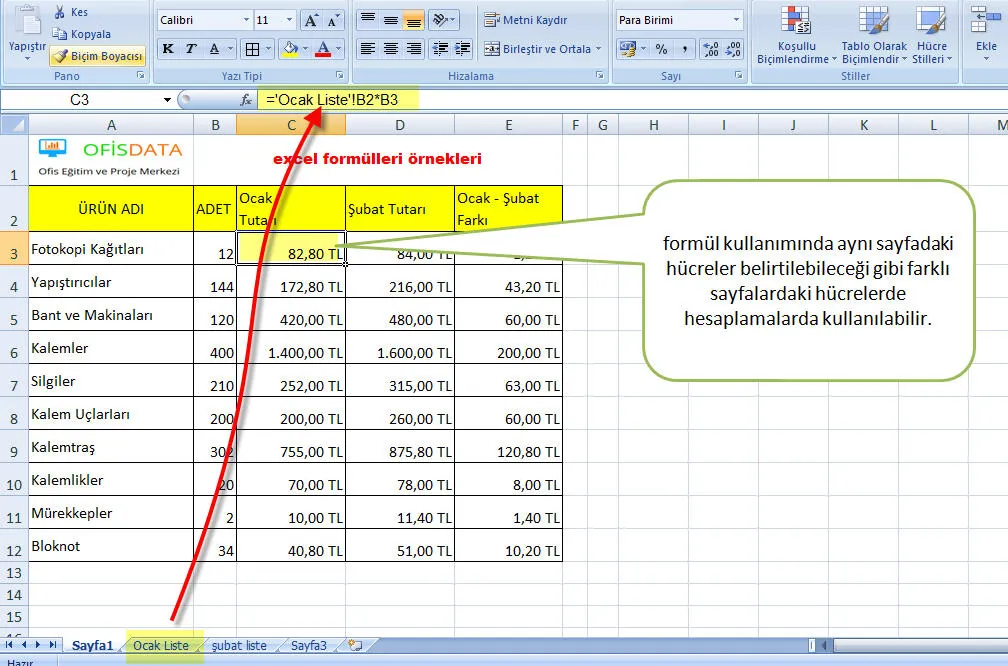
Task: Toggle Metni Kaydır wrap text
Action: coord(520,20)
